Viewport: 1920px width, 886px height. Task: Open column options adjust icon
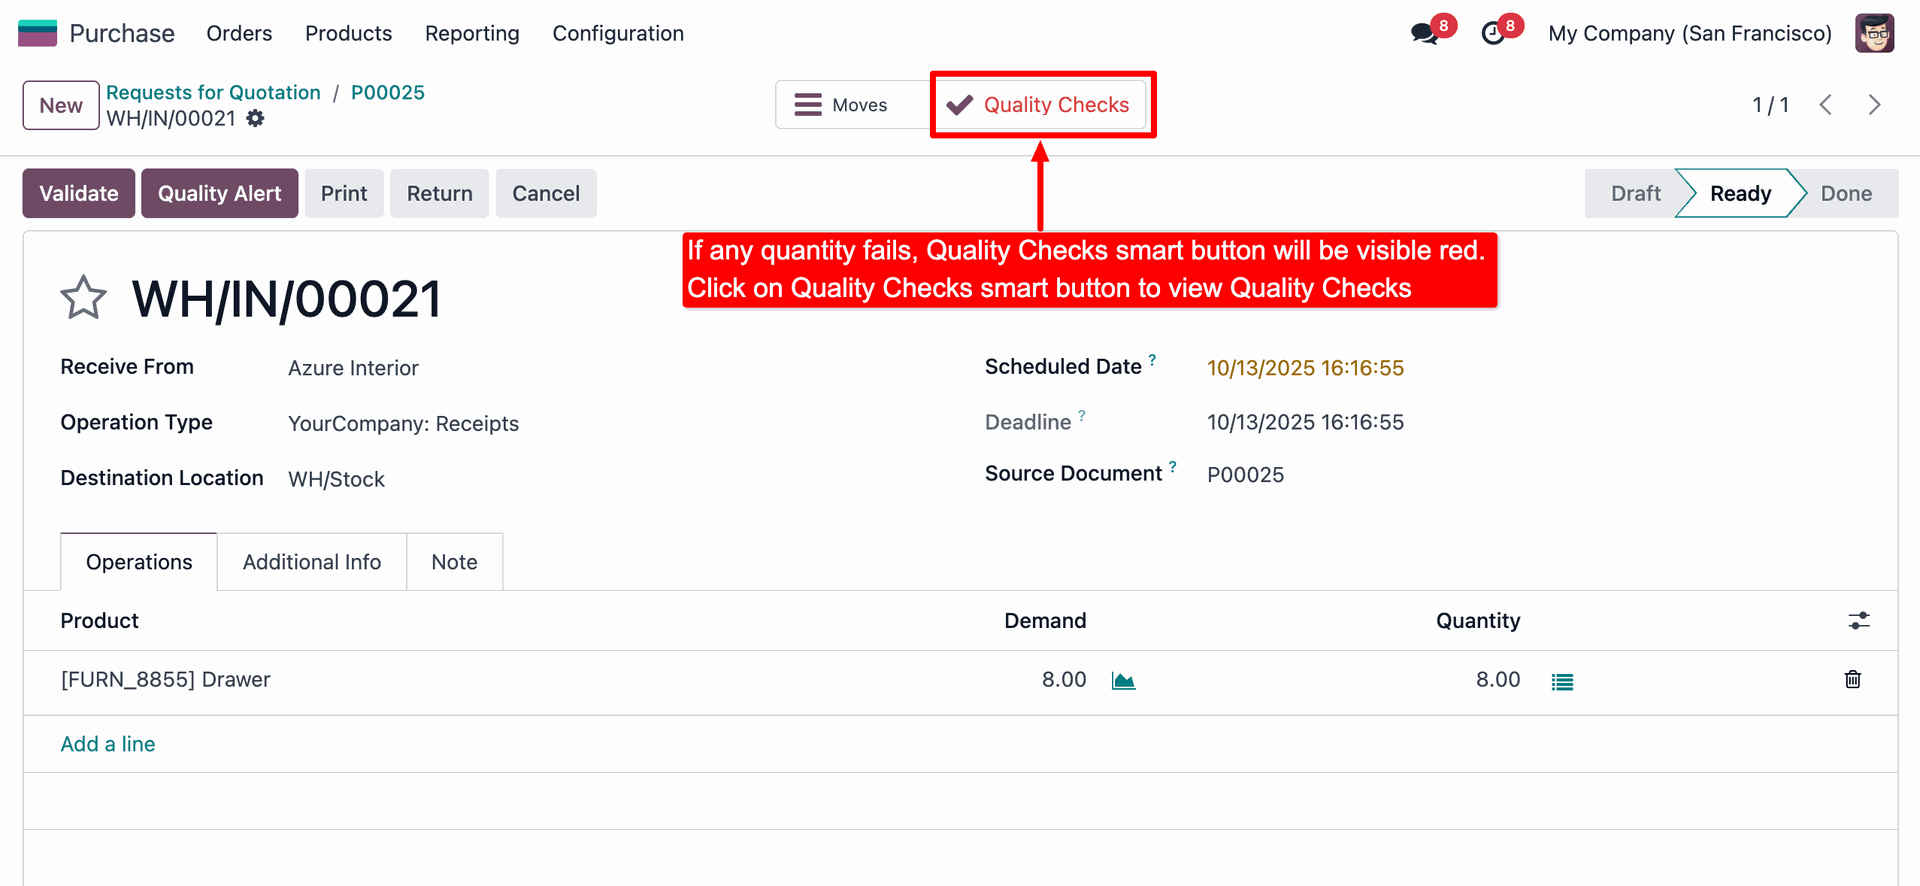click(x=1858, y=621)
